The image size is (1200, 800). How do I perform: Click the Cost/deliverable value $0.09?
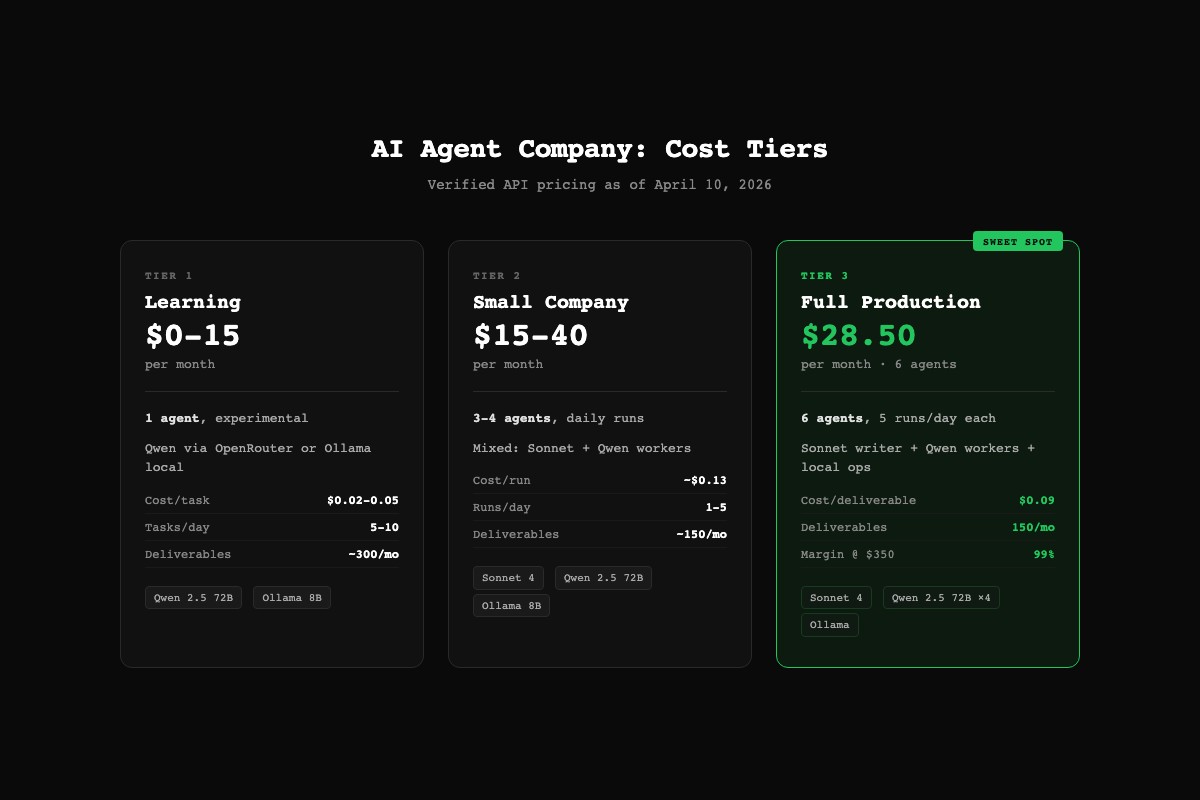[x=1037, y=500]
